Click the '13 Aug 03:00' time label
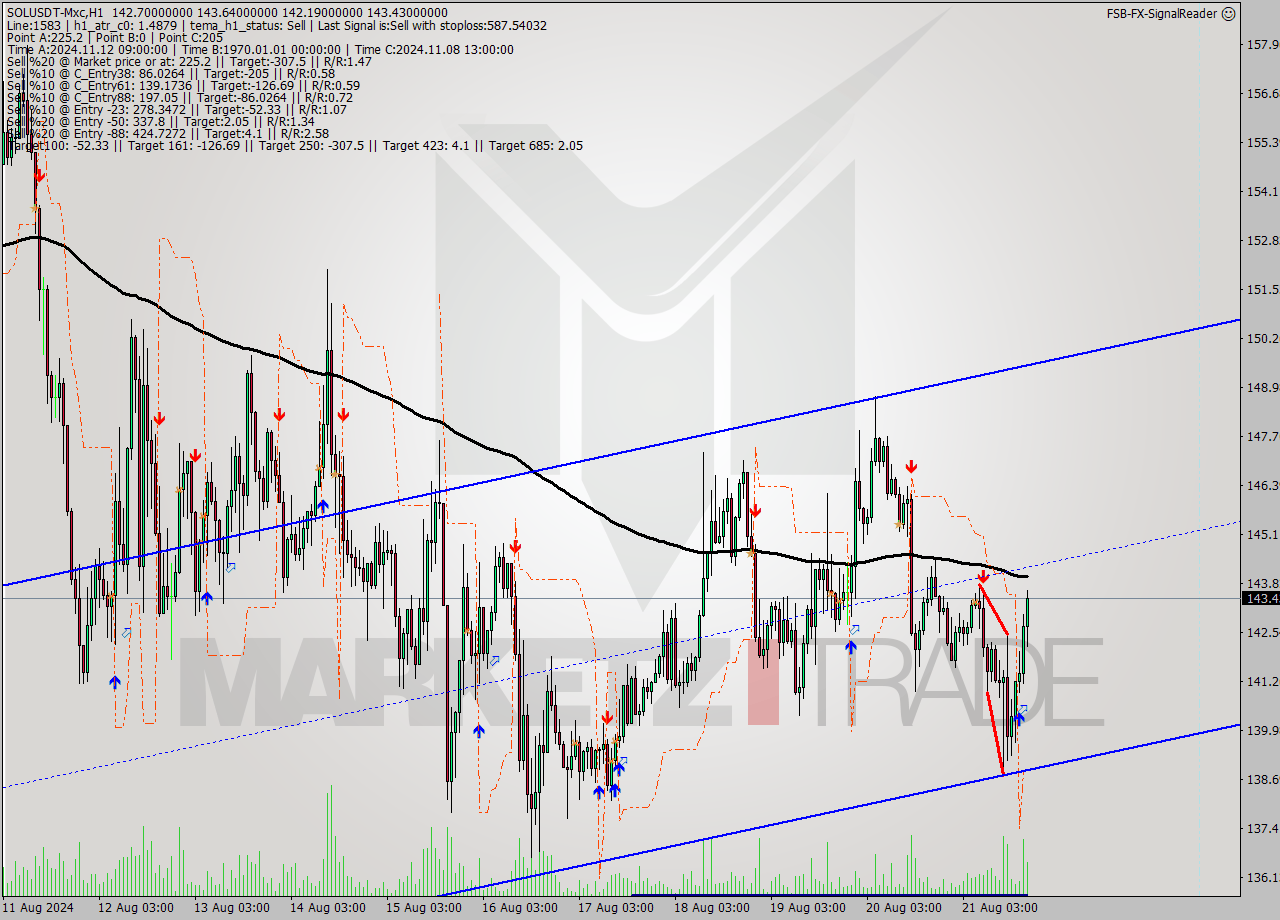 pos(231,907)
